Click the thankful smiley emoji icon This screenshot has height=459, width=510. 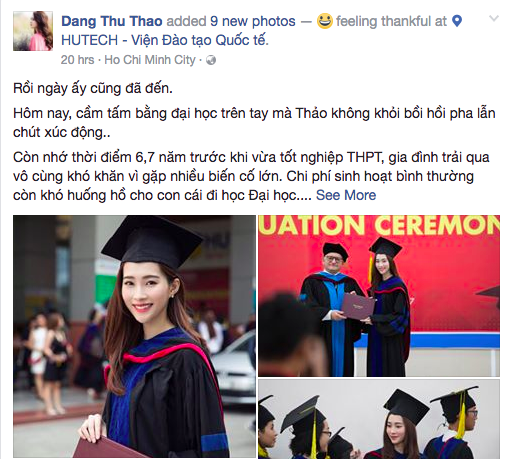point(325,21)
